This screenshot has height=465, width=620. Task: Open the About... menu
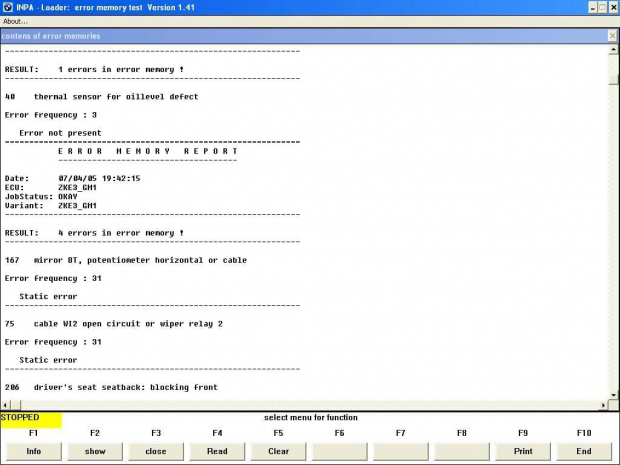(14, 21)
